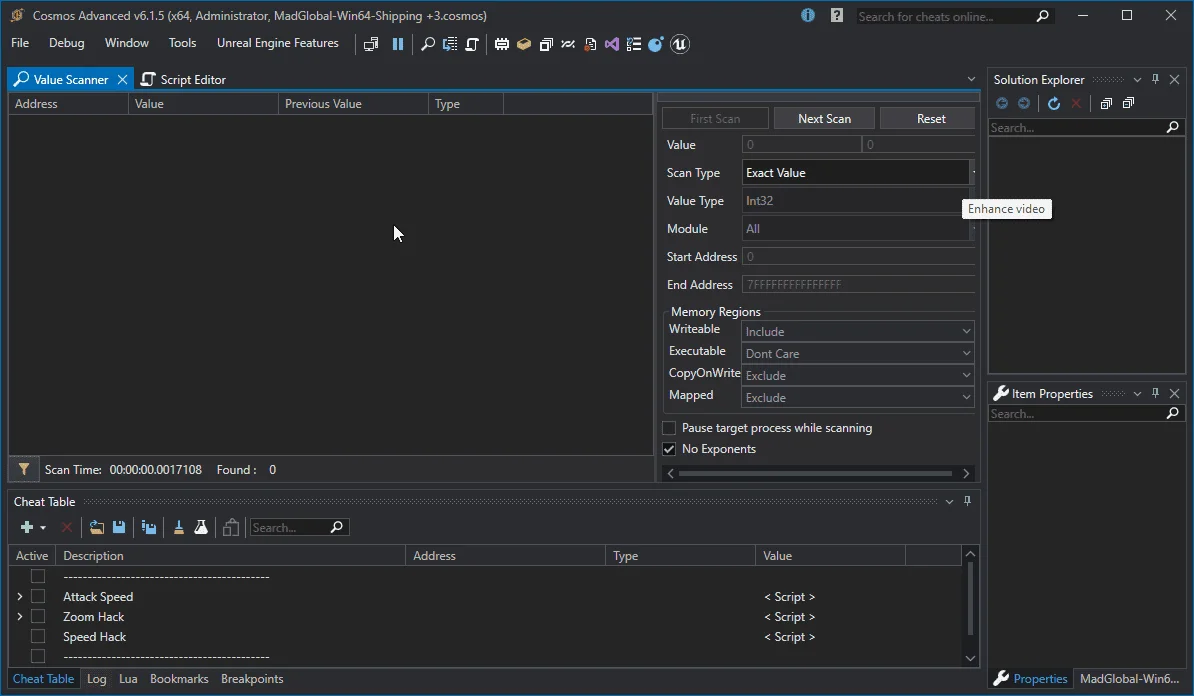Add a new cheat table entry with plus icon
Image resolution: width=1194 pixels, height=696 pixels.
pyautogui.click(x=27, y=527)
